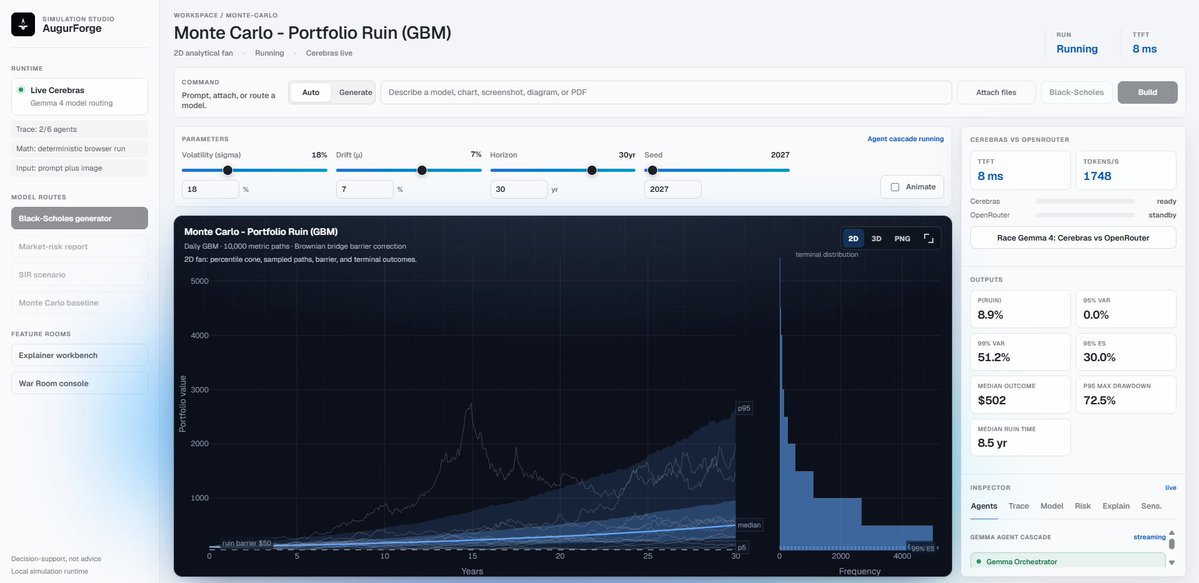Select Market-risk report route

pos(80,246)
